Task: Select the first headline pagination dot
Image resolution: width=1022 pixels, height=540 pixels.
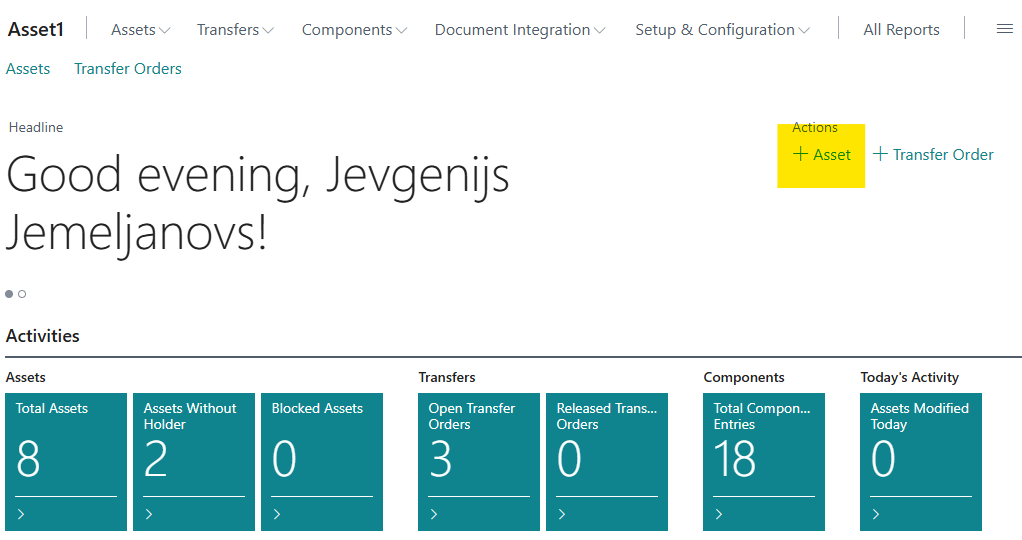Action: click(9, 294)
